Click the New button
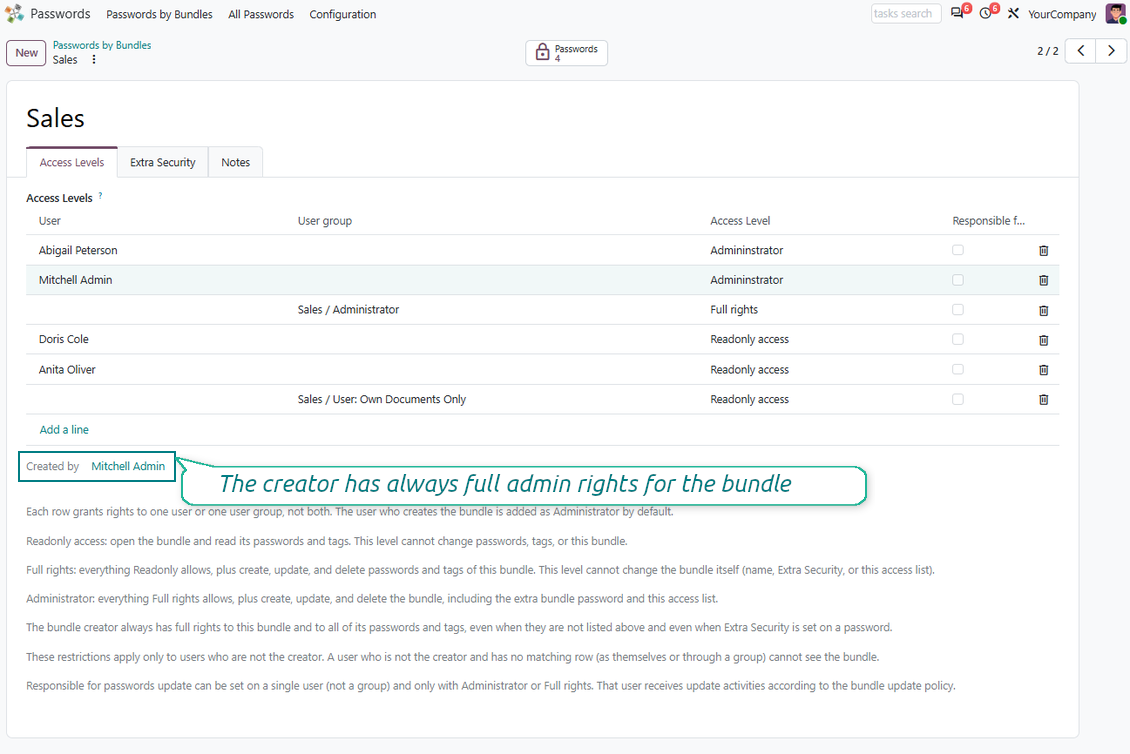Image resolution: width=1130 pixels, height=754 pixels. 27,53
